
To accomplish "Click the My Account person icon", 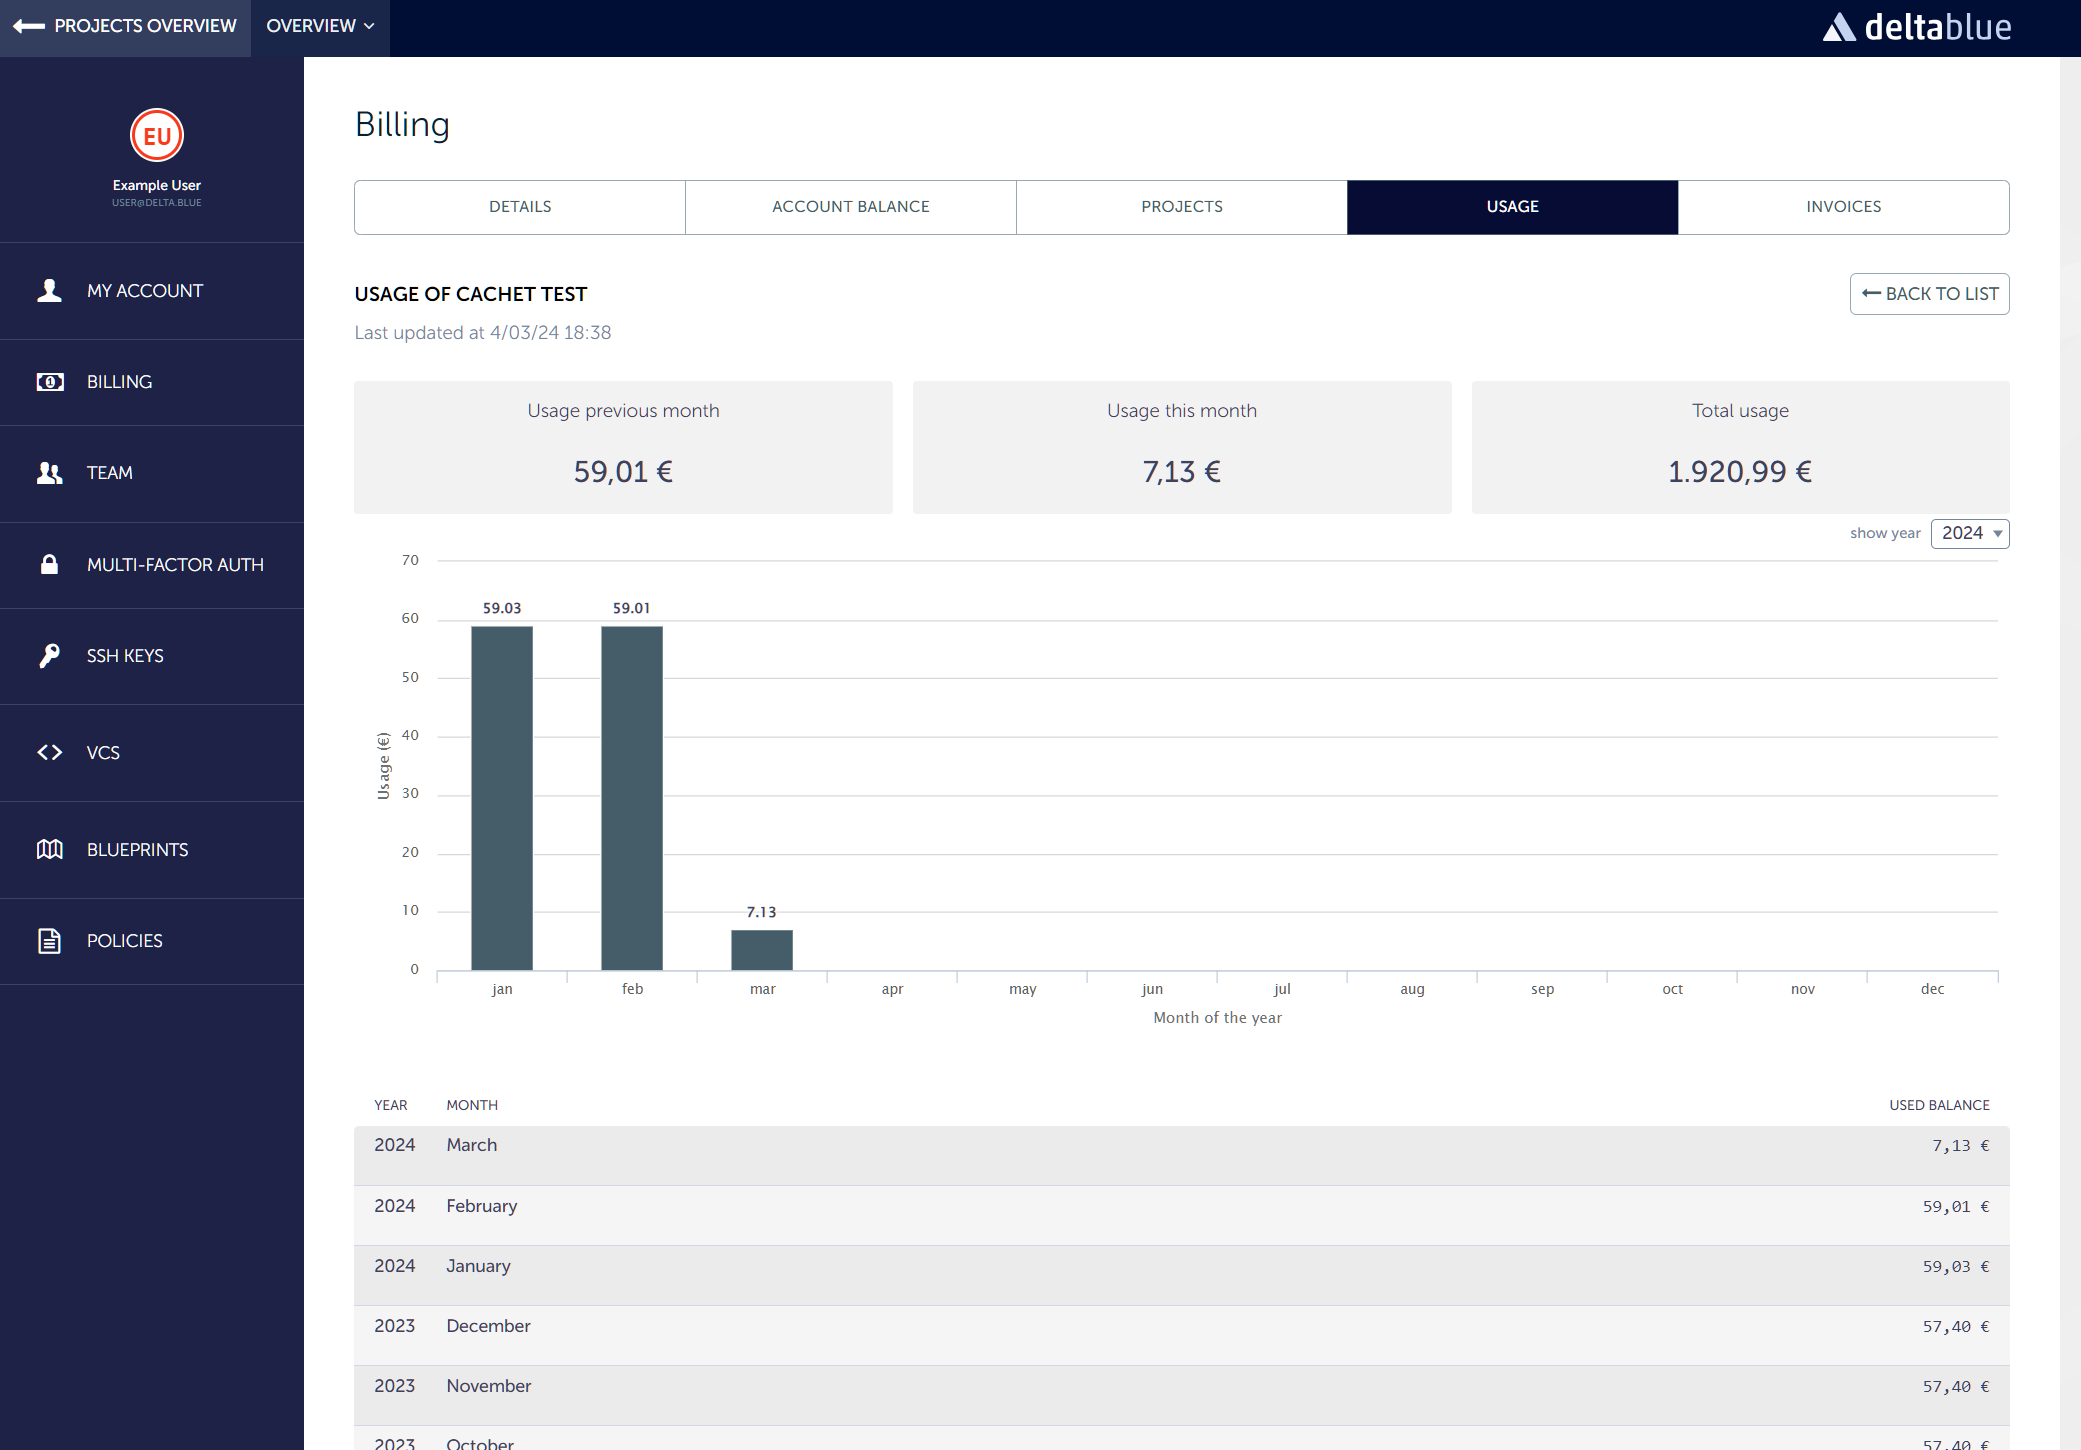I will pyautogui.click(x=49, y=291).
